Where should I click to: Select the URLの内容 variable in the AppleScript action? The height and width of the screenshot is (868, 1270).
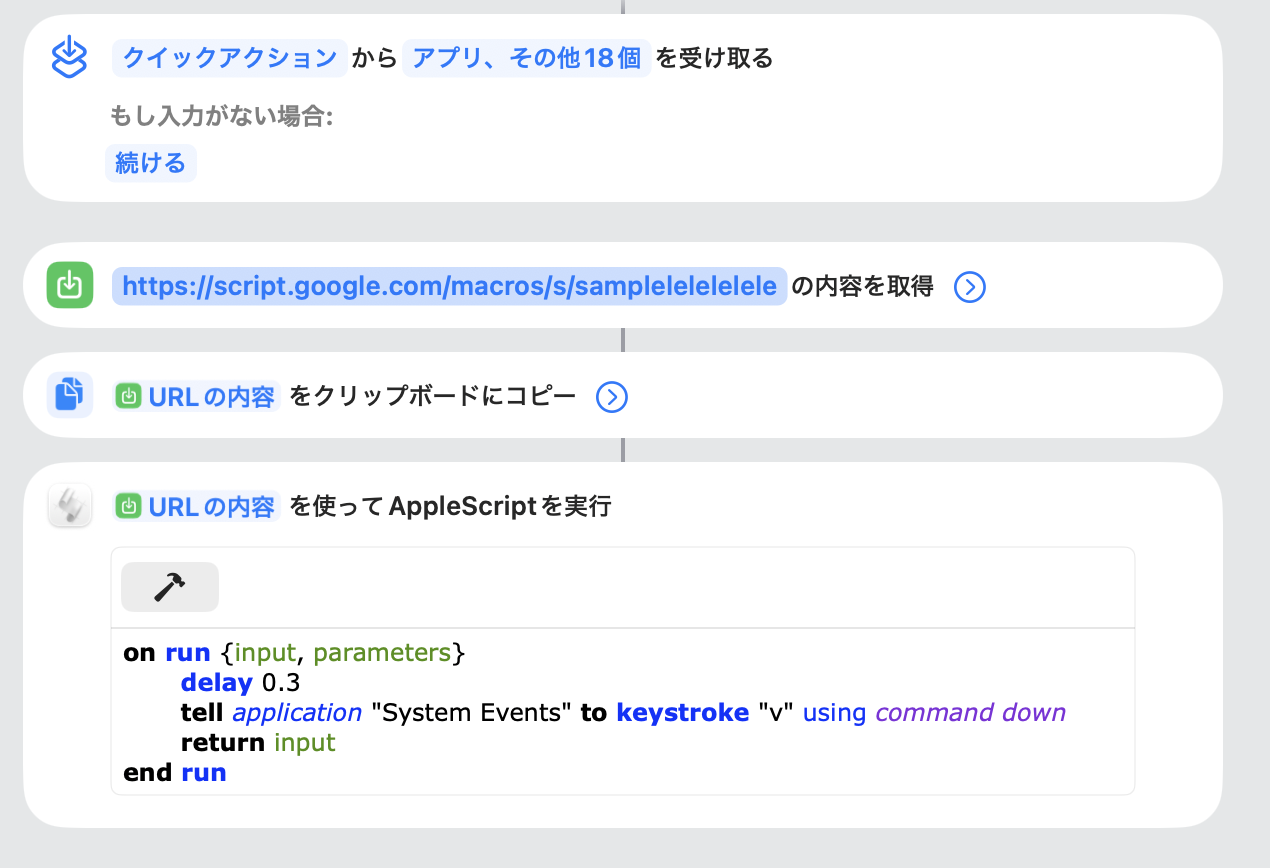(x=196, y=507)
